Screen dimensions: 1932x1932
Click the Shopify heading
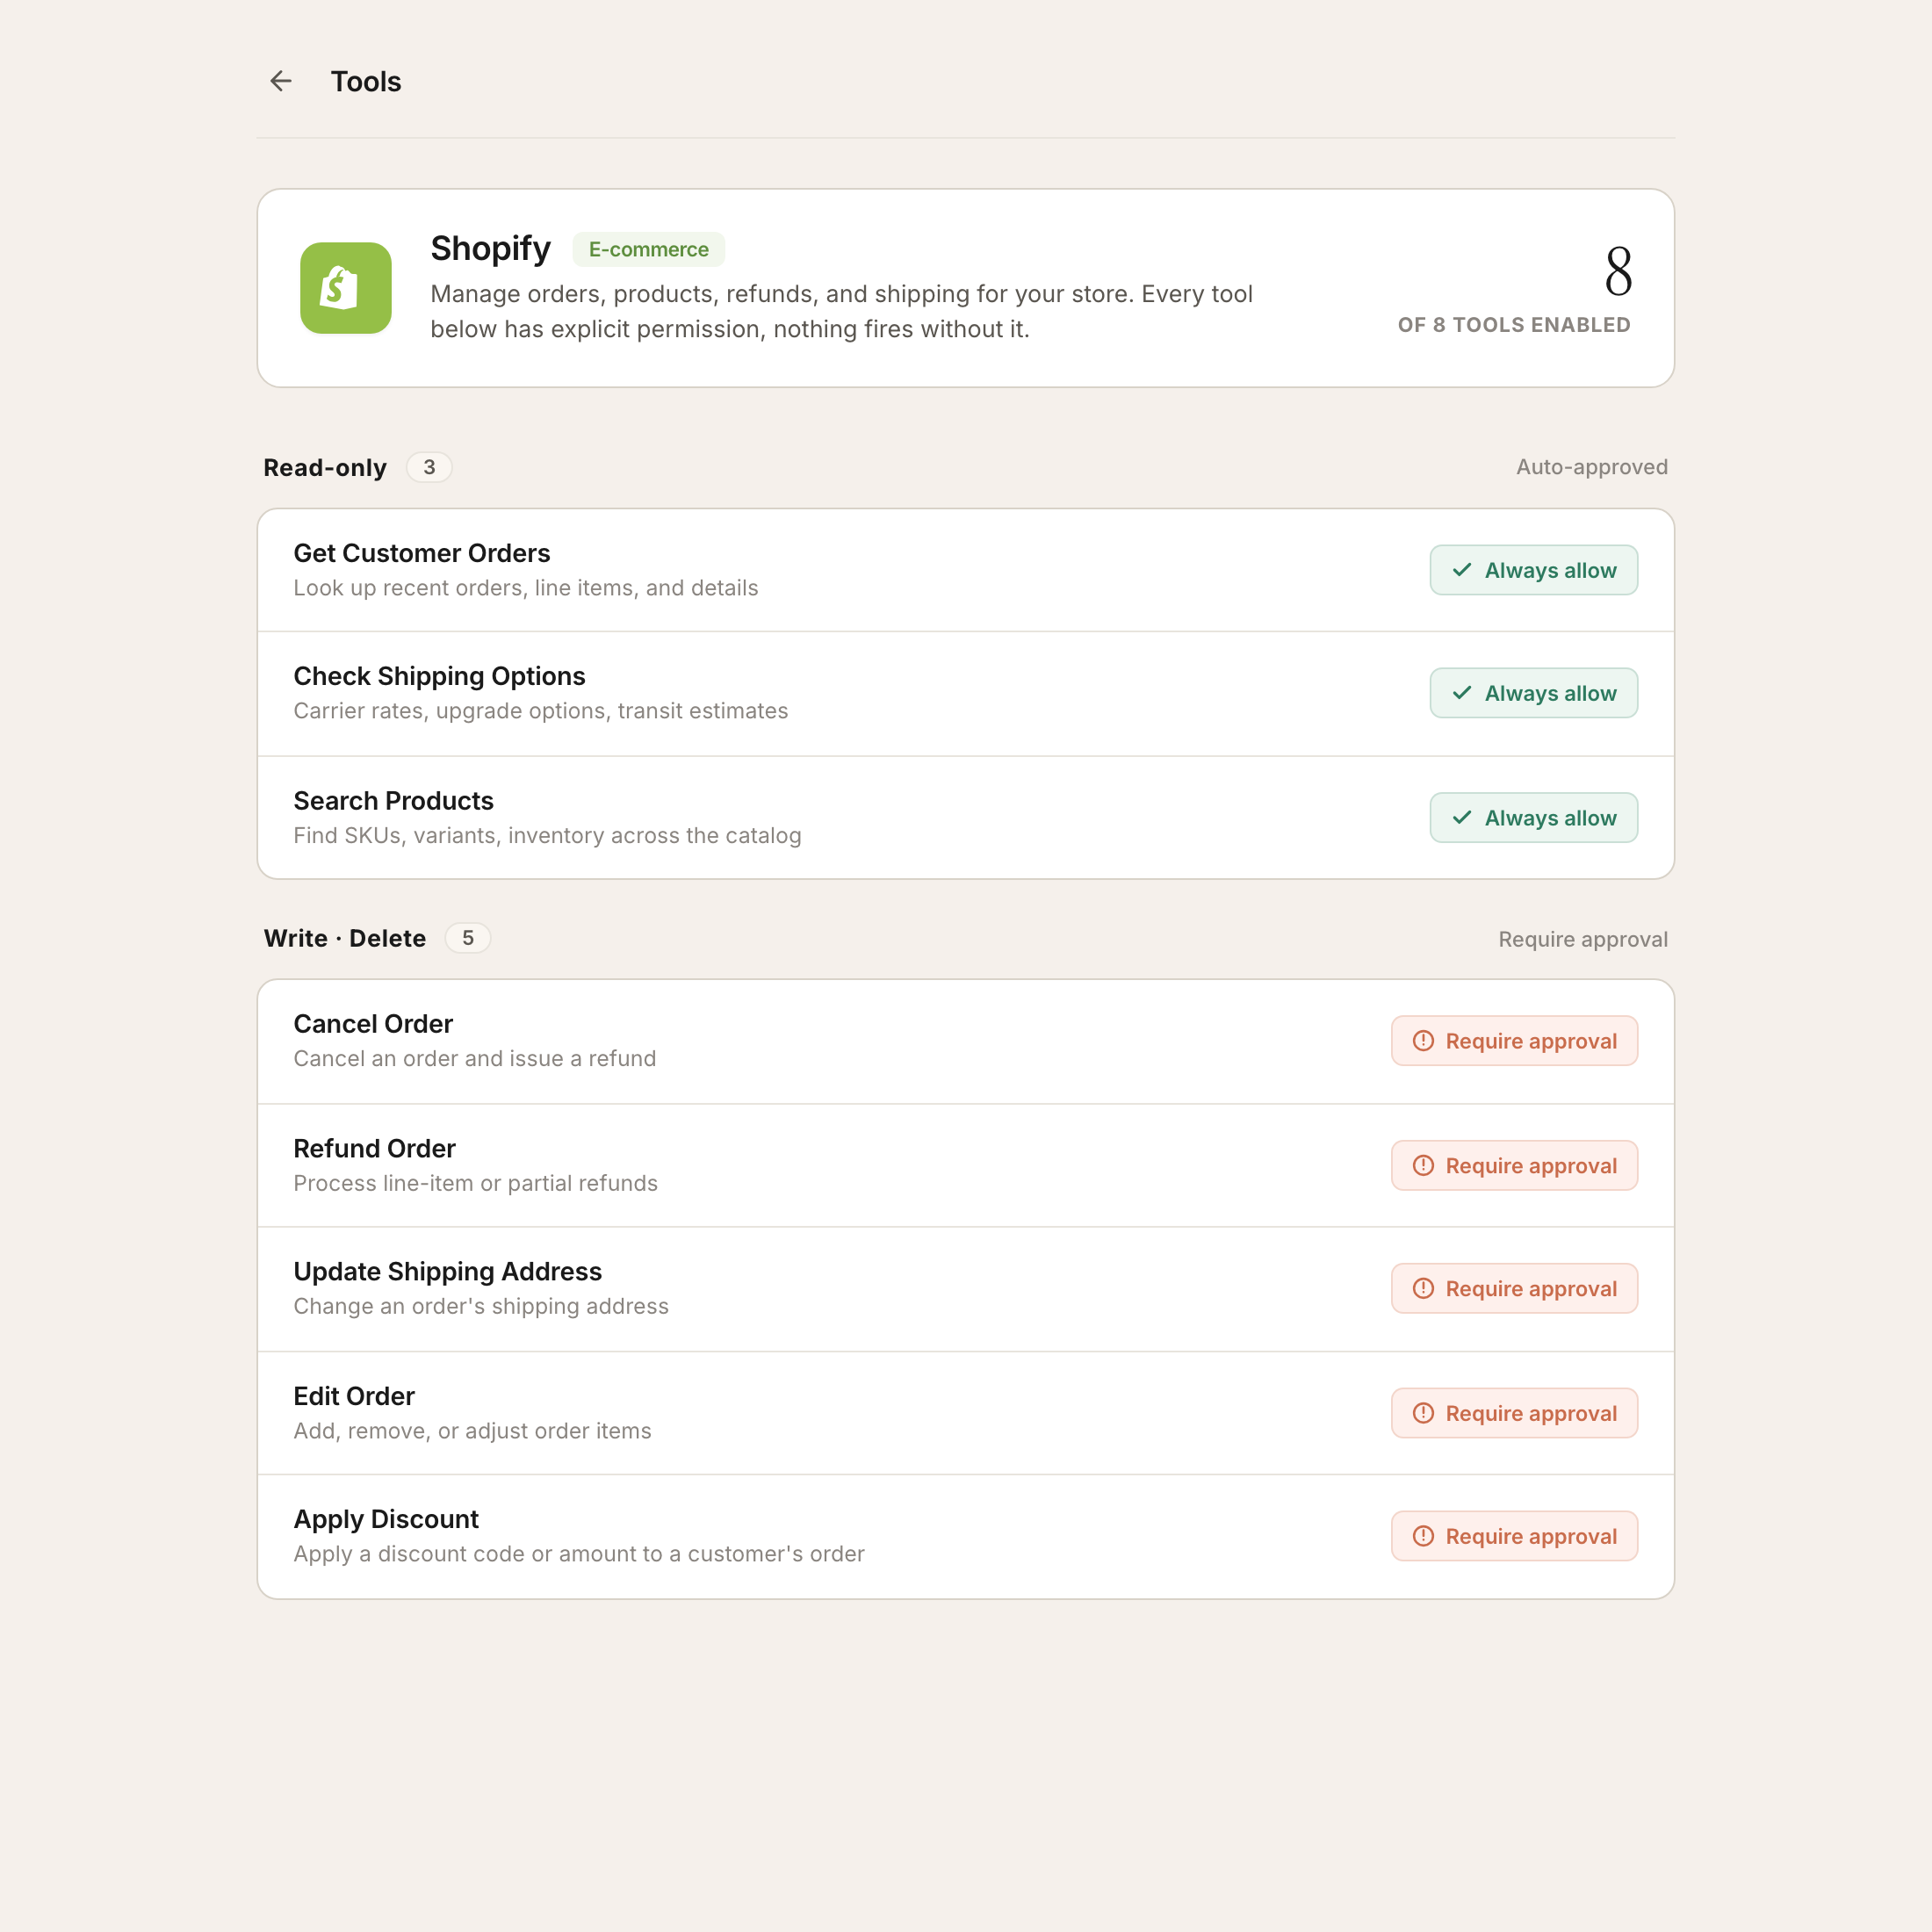tap(490, 248)
